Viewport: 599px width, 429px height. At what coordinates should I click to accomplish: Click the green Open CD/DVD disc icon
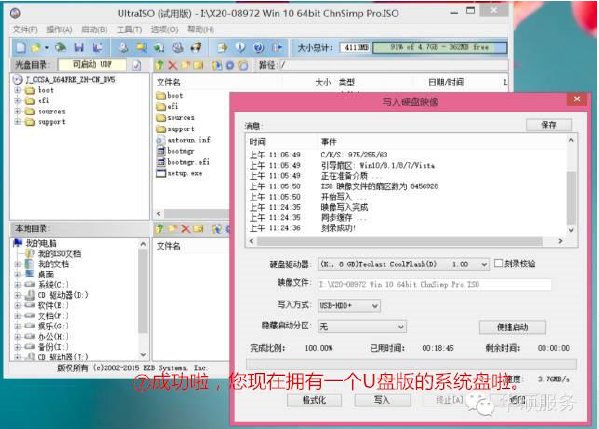(60, 47)
